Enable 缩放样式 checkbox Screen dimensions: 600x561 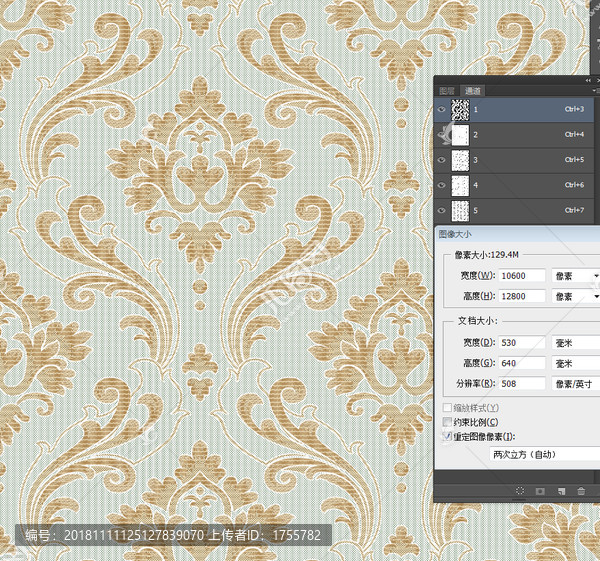click(x=447, y=408)
